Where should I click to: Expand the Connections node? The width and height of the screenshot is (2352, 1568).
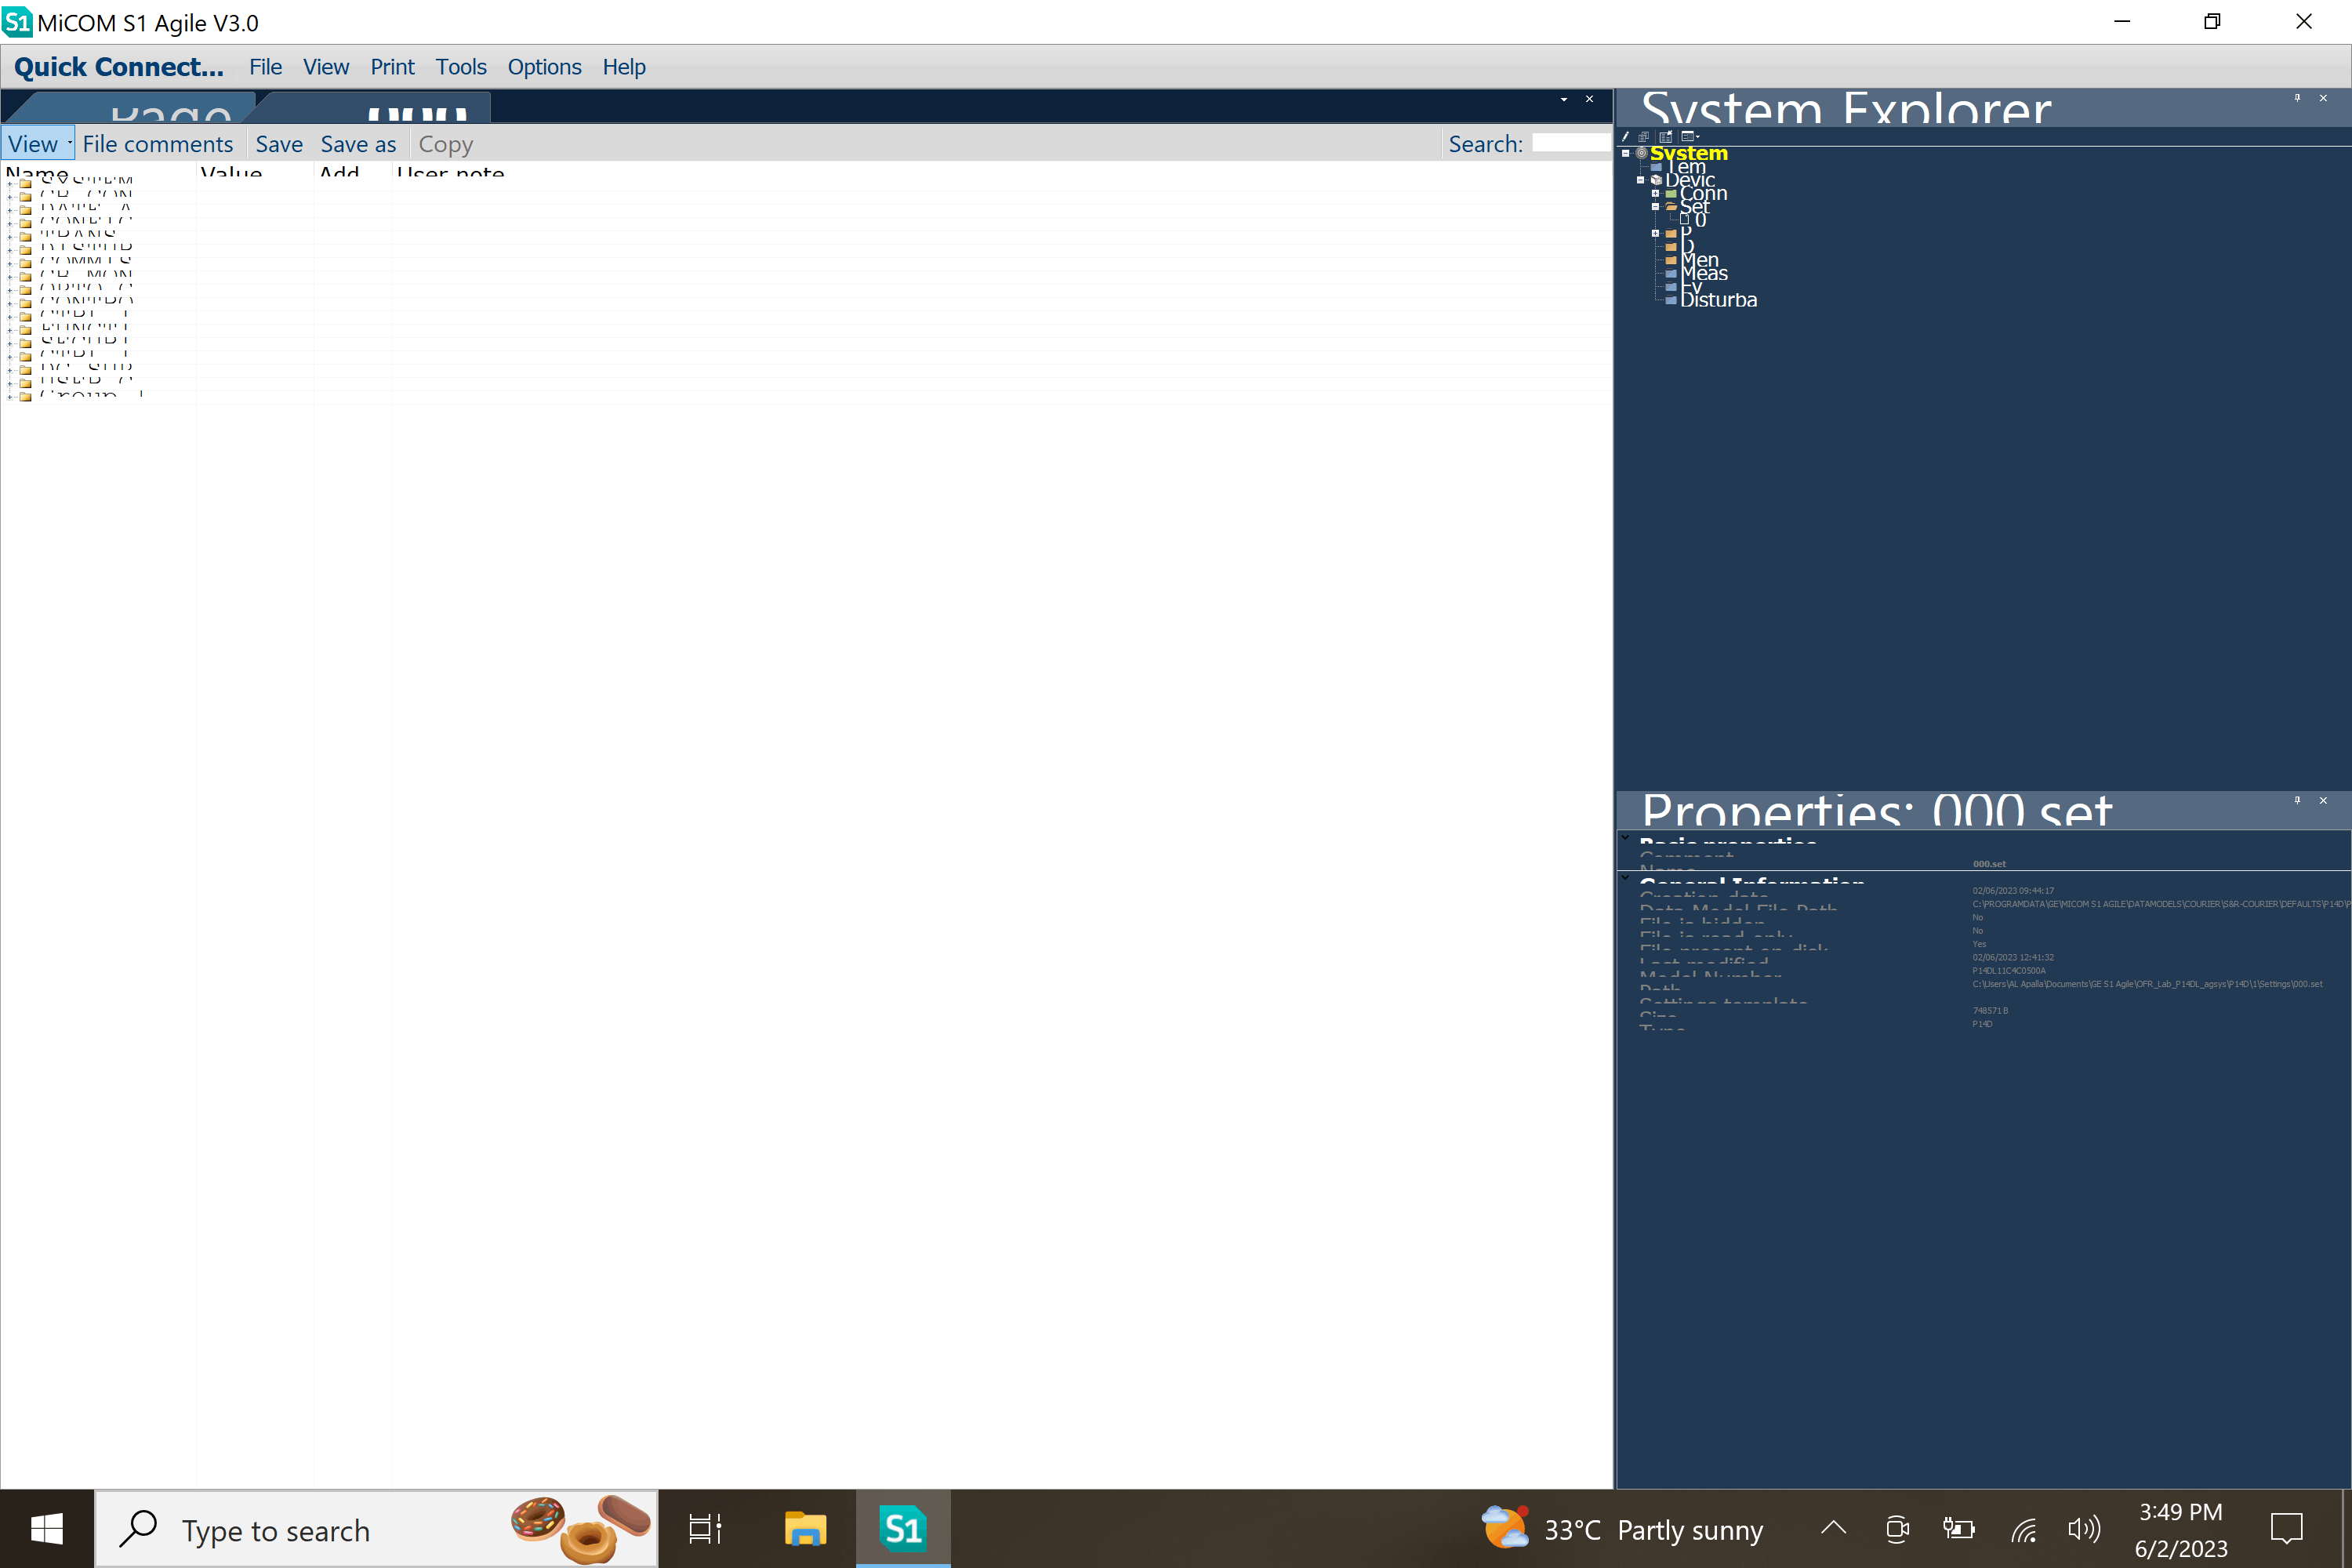1655,194
